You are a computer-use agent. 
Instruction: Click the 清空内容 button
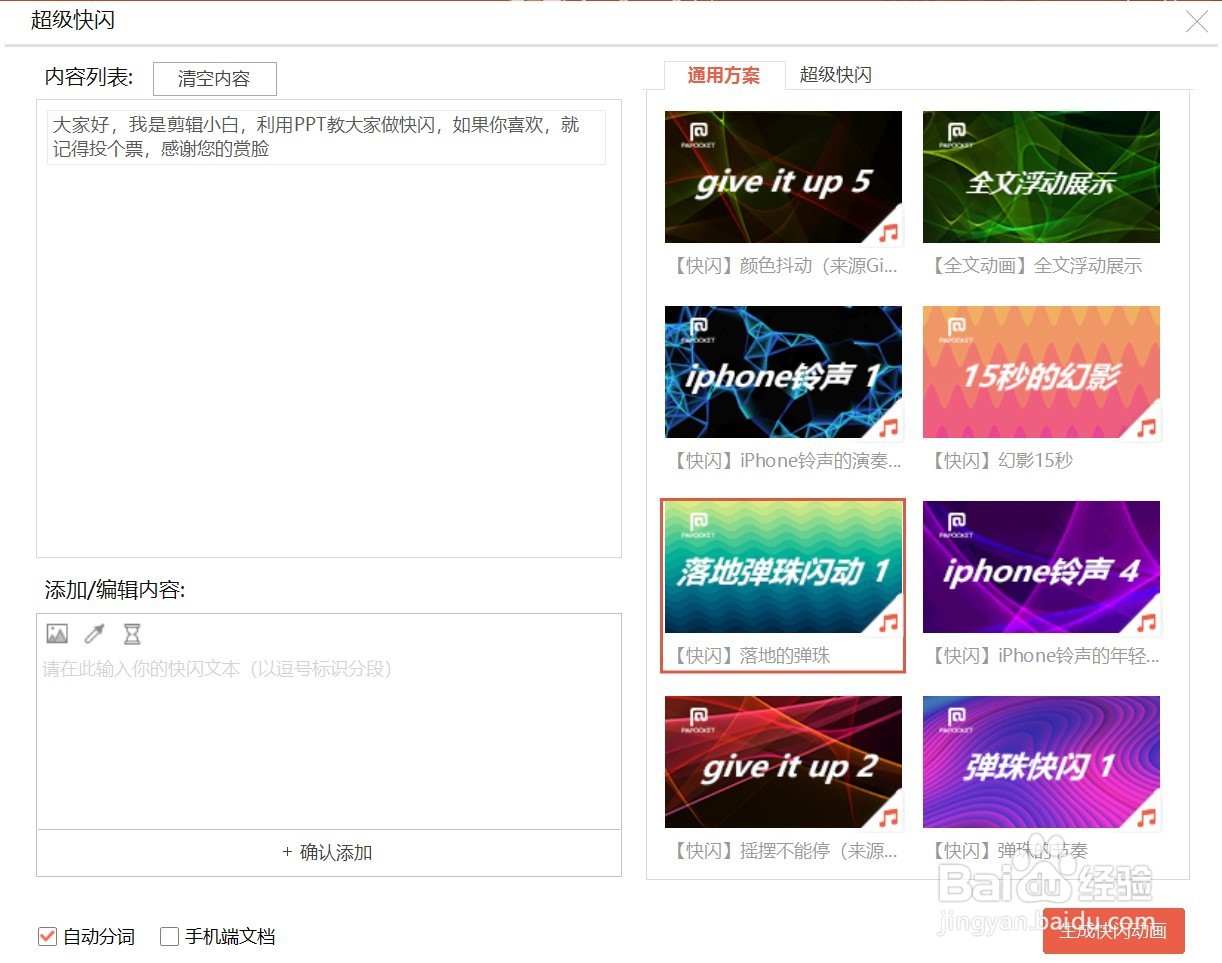tap(214, 79)
